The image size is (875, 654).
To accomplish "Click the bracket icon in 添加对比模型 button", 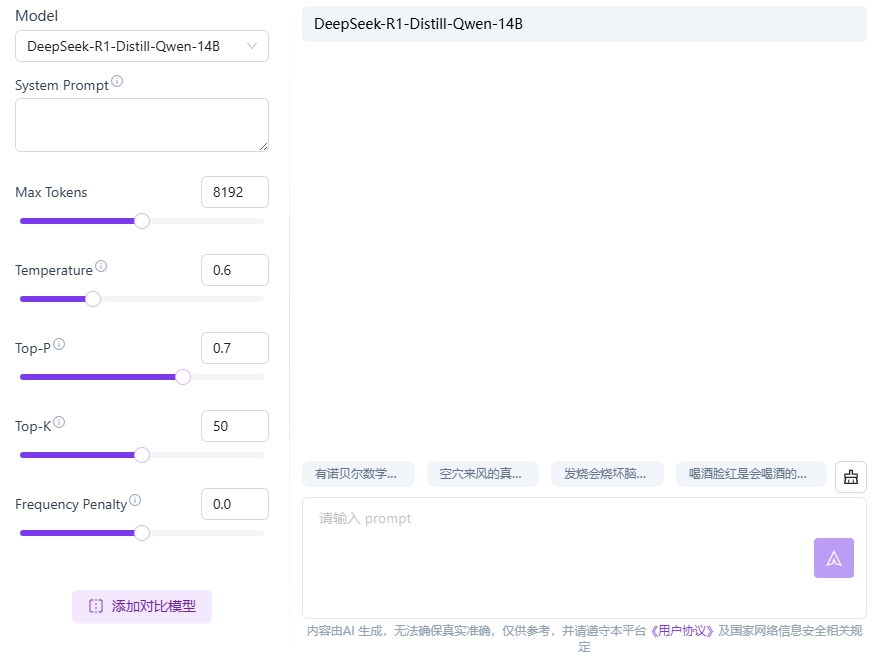I will (95, 607).
